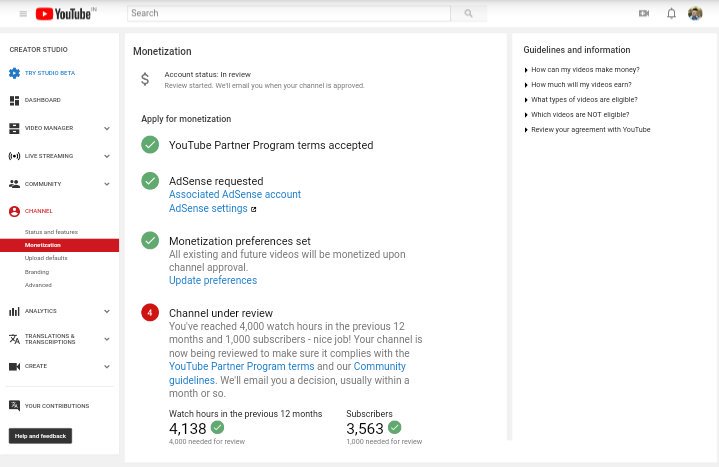Image resolution: width=719 pixels, height=467 pixels.
Task: Click green checkmark beside Partner Program terms accepted
Action: (150, 145)
